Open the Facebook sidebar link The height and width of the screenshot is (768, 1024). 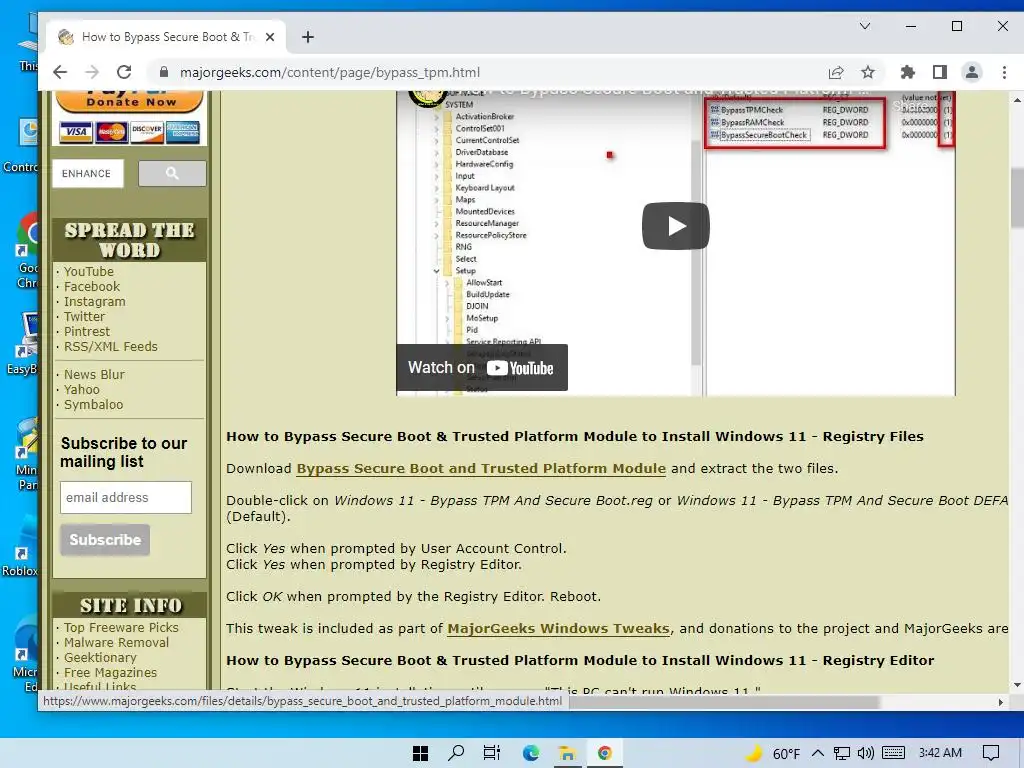click(92, 286)
